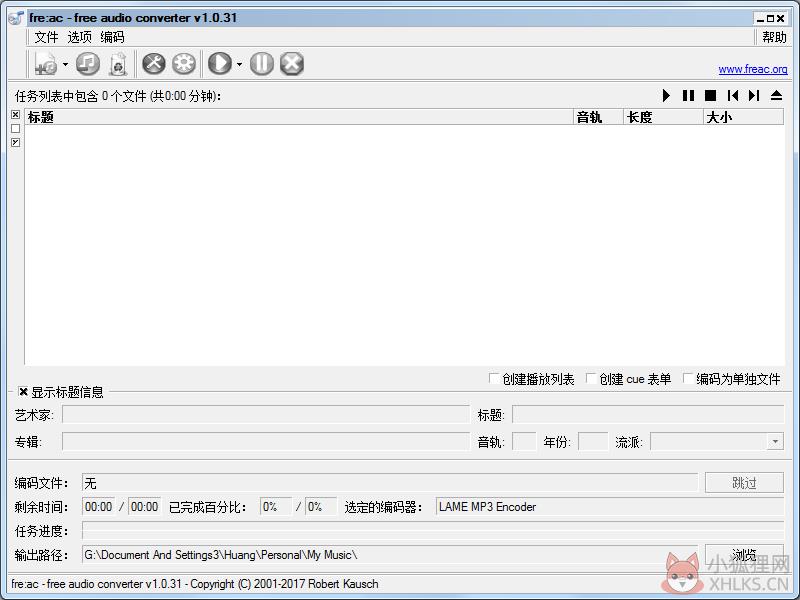Skip to the previous track in the joblist
This screenshot has width=800, height=600.
(733, 95)
